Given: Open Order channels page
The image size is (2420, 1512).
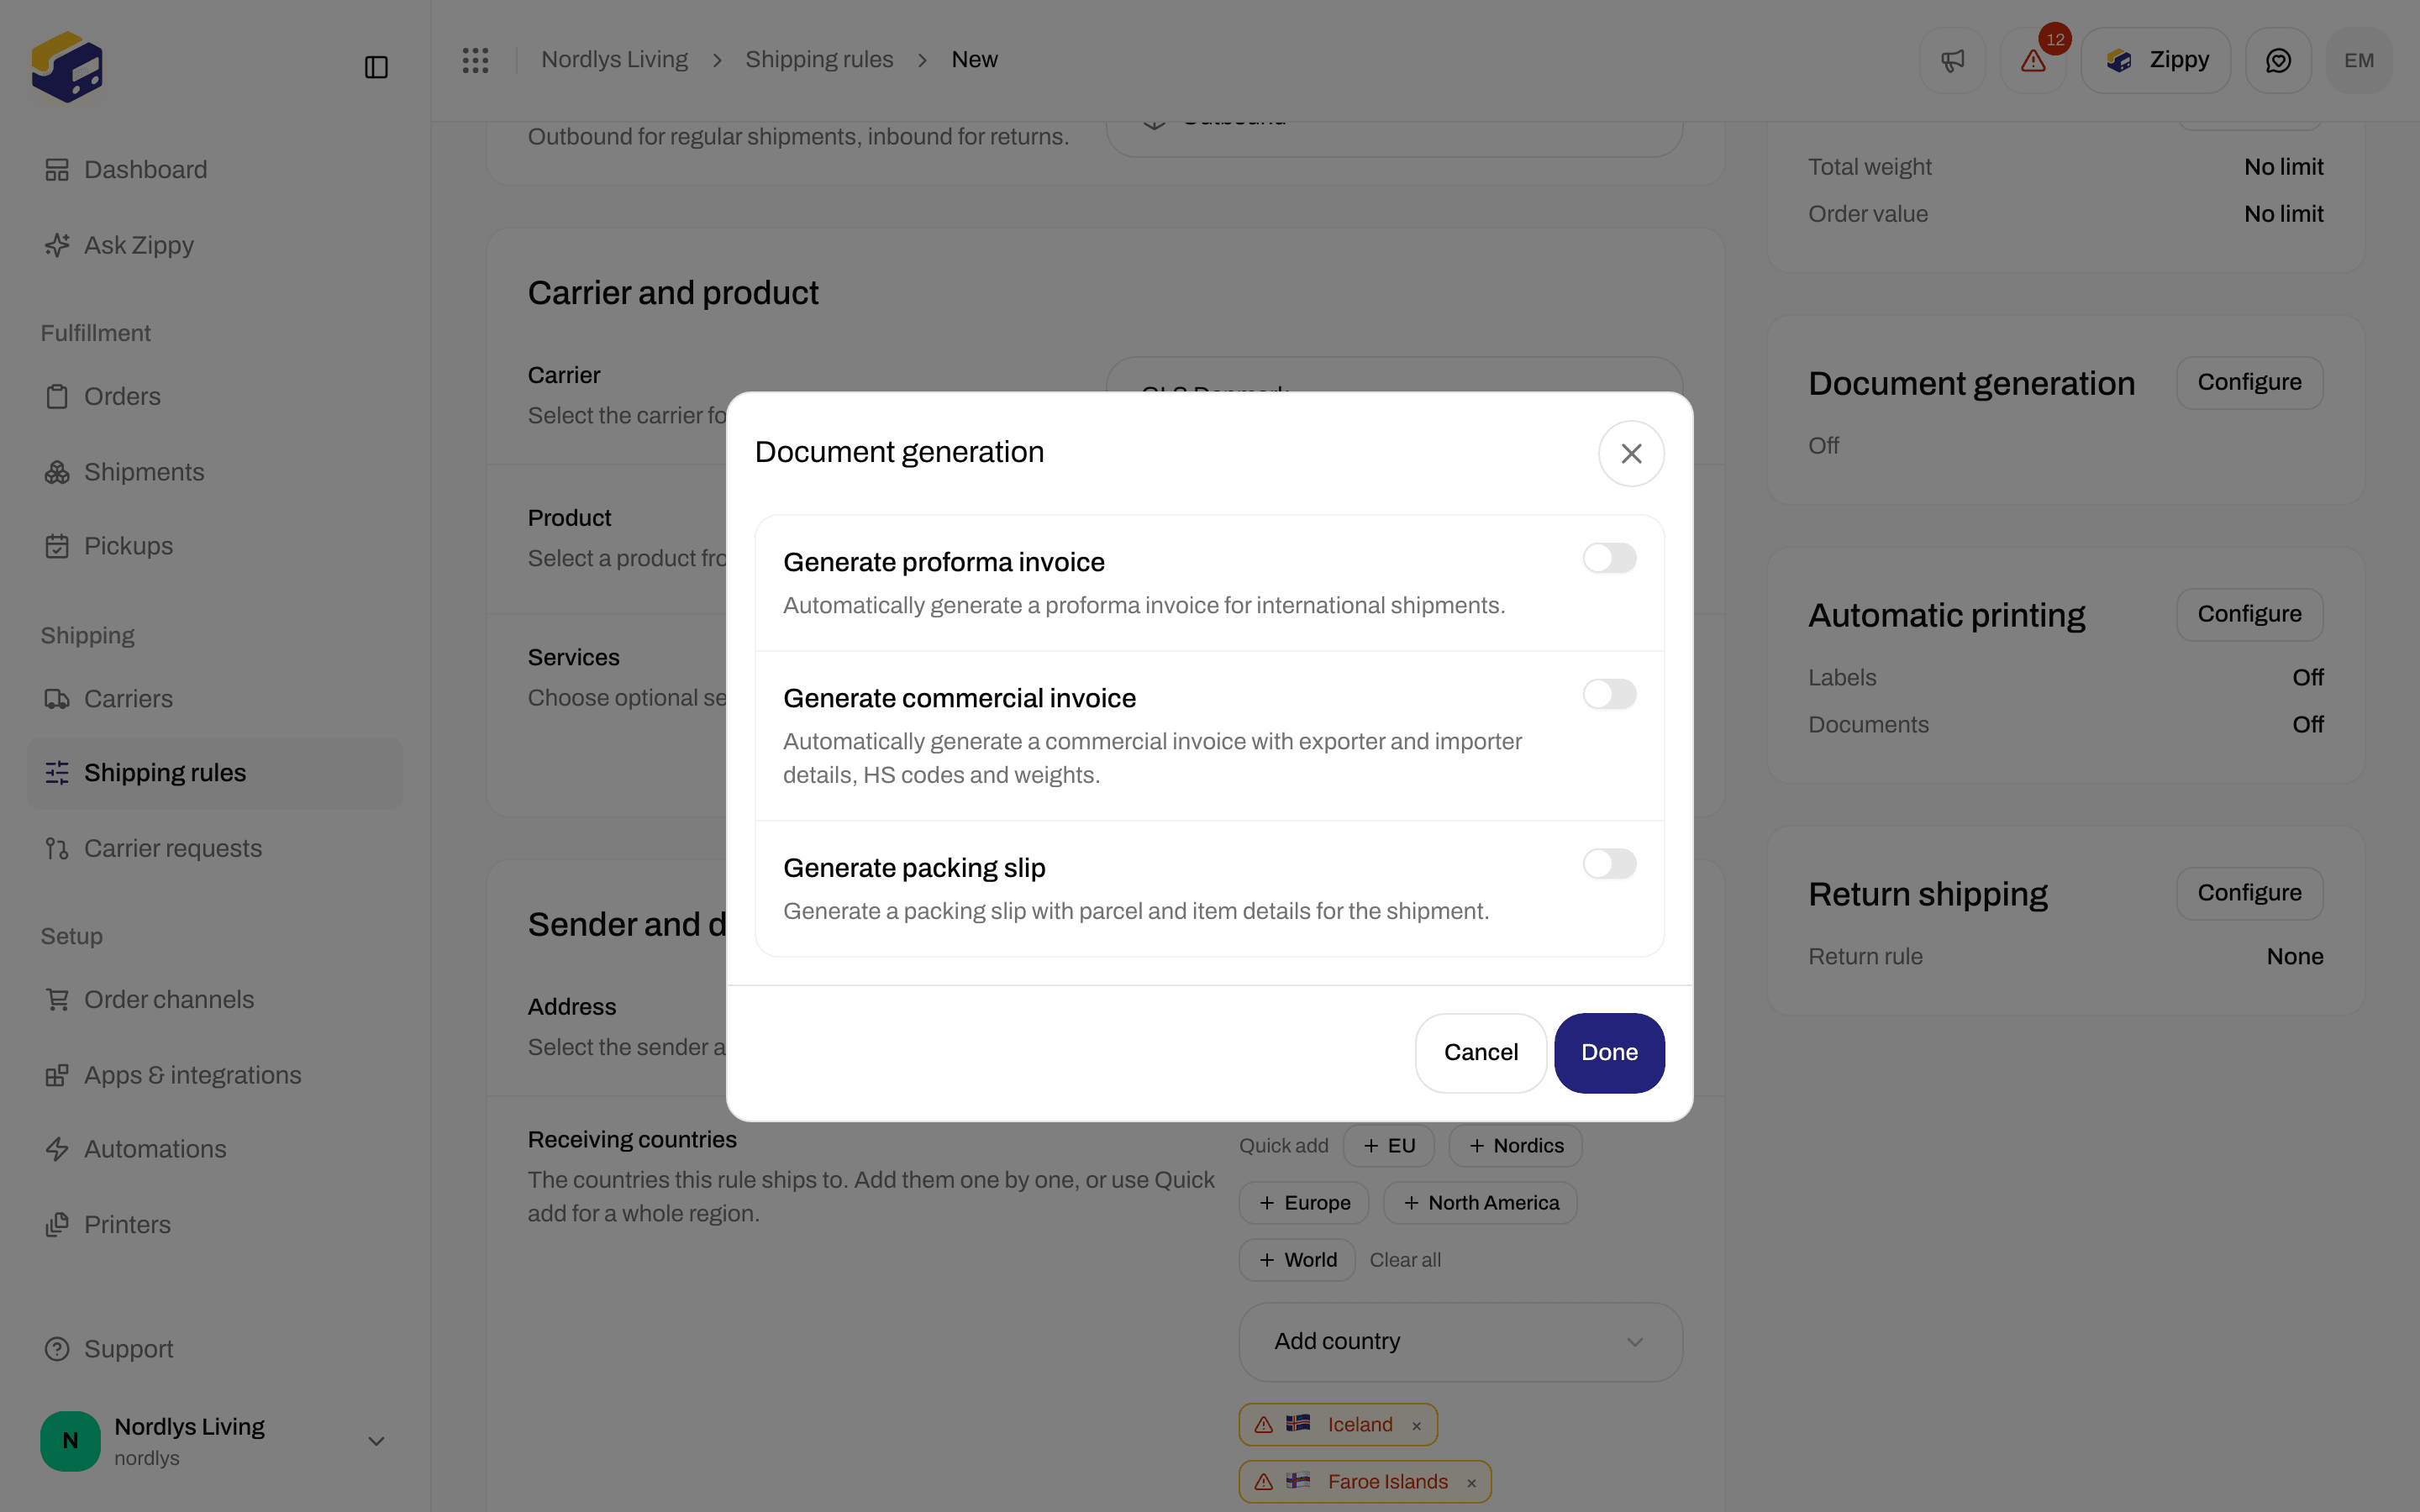Looking at the screenshot, I should click(x=215, y=1000).
